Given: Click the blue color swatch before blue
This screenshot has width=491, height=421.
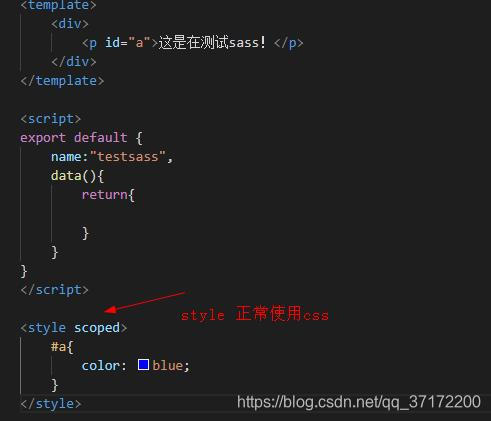Looking at the screenshot, I should tap(143, 365).
